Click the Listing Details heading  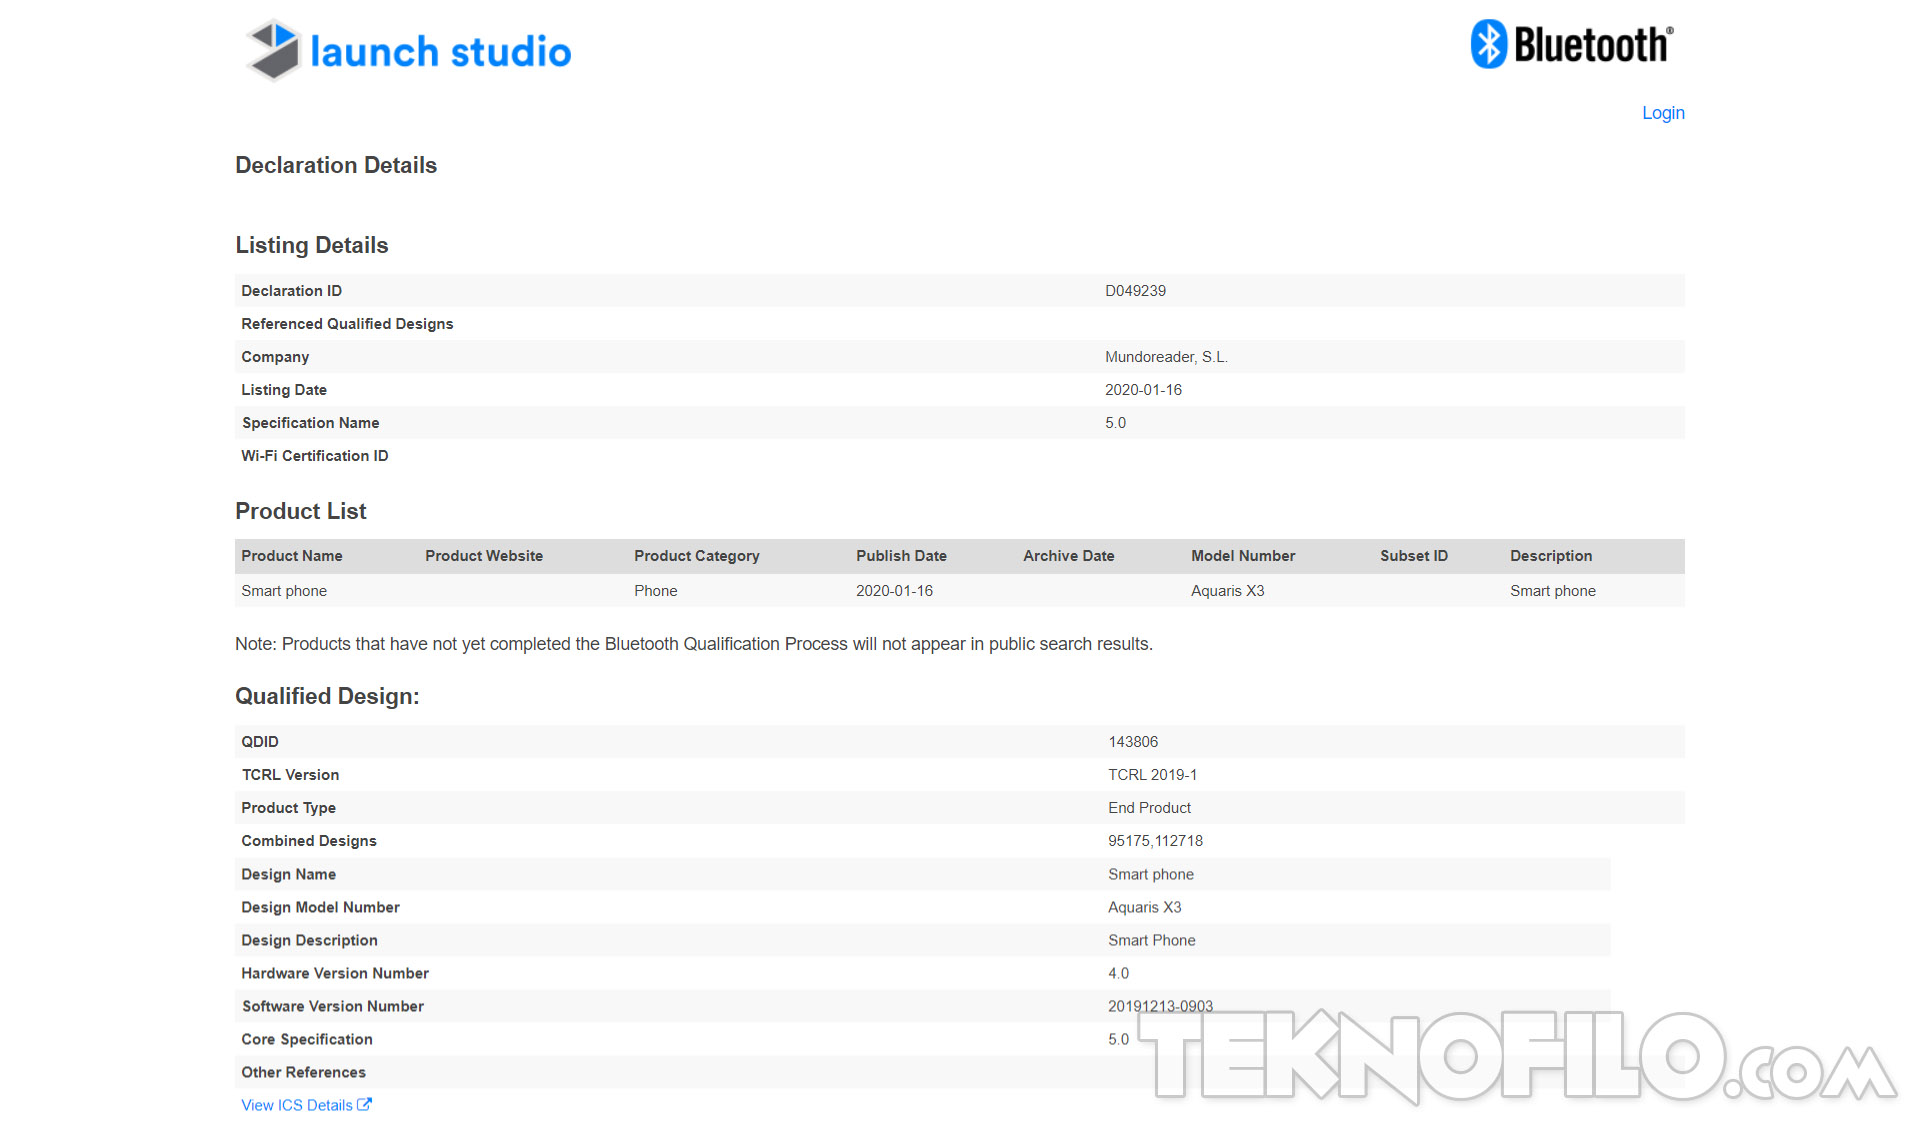tap(312, 245)
